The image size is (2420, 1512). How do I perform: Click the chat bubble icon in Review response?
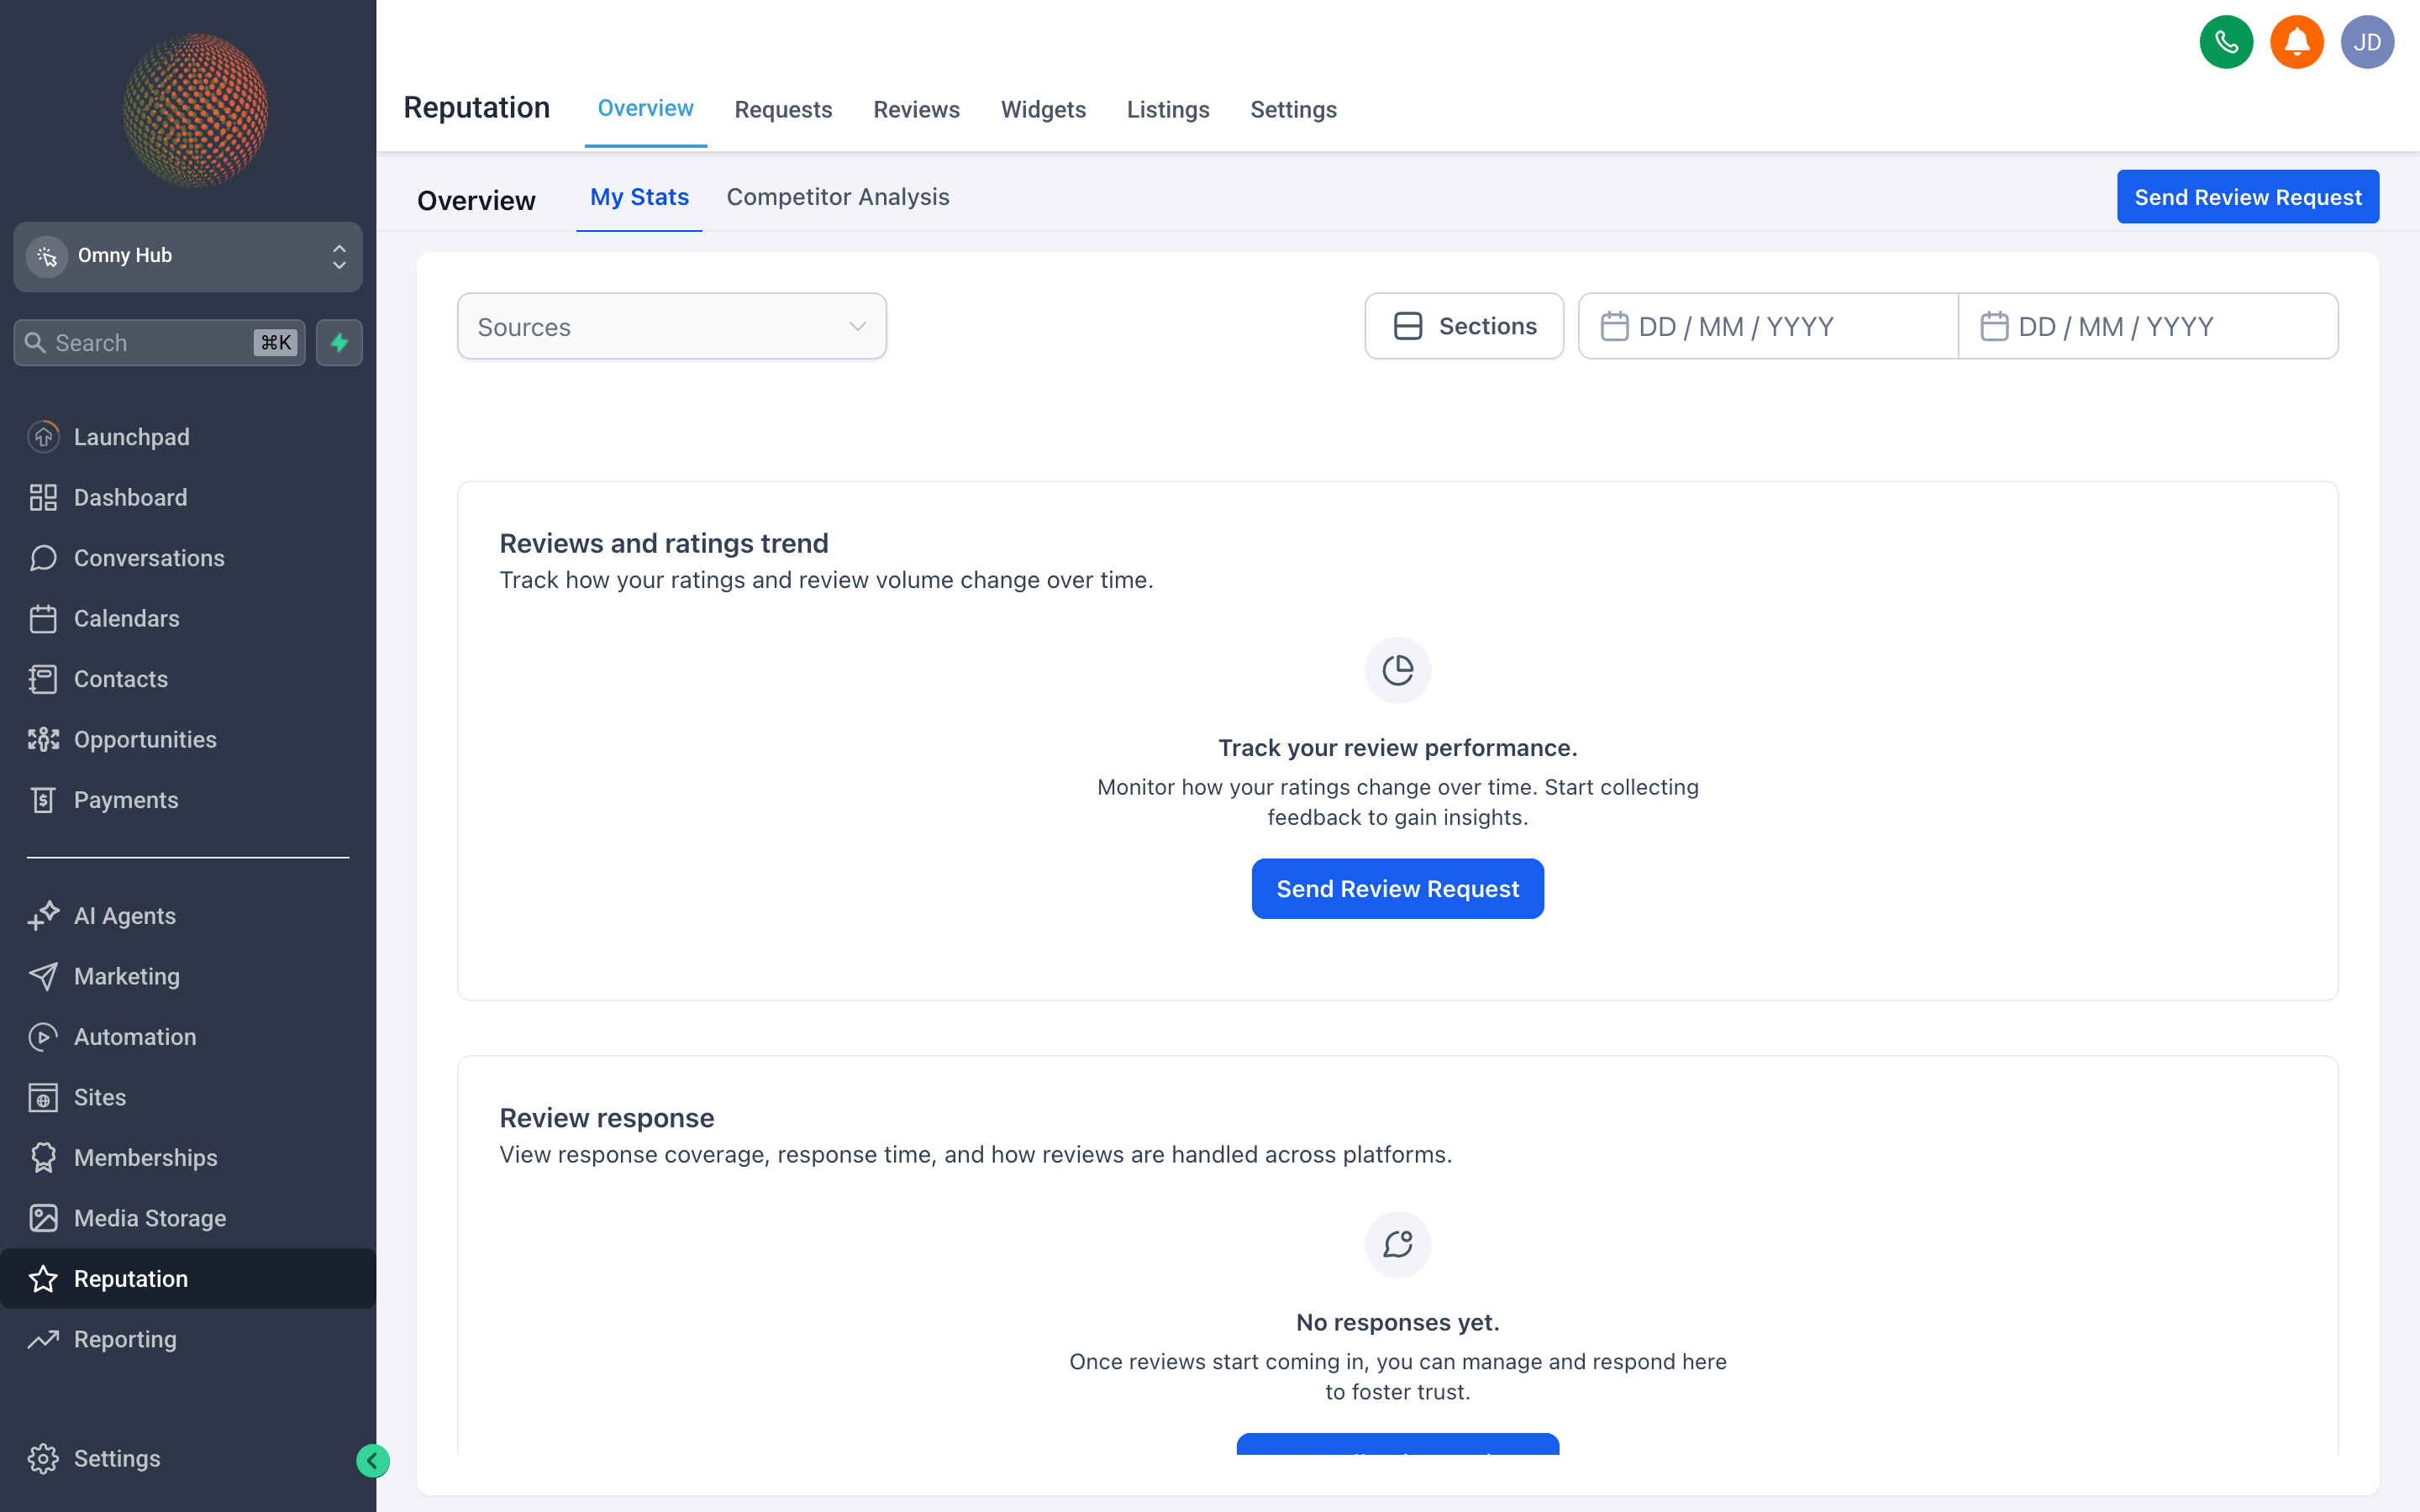point(1397,1244)
